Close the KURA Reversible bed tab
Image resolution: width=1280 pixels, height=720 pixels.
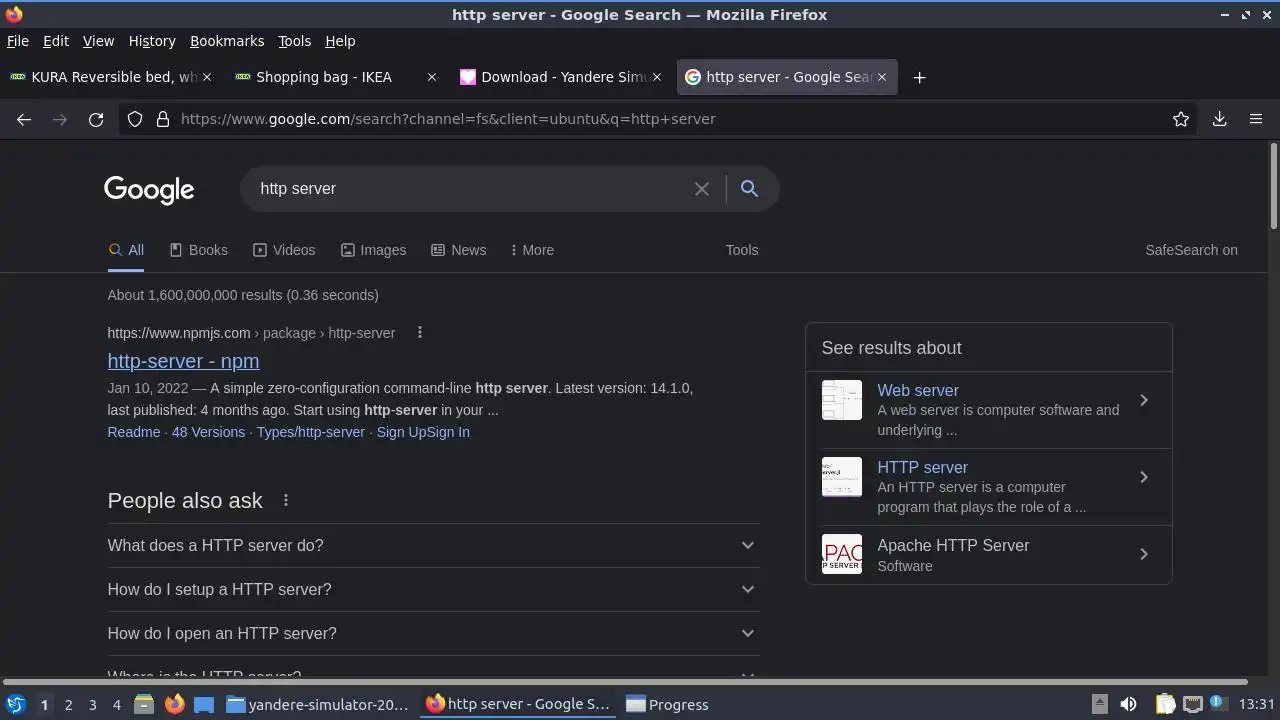[x=207, y=77]
